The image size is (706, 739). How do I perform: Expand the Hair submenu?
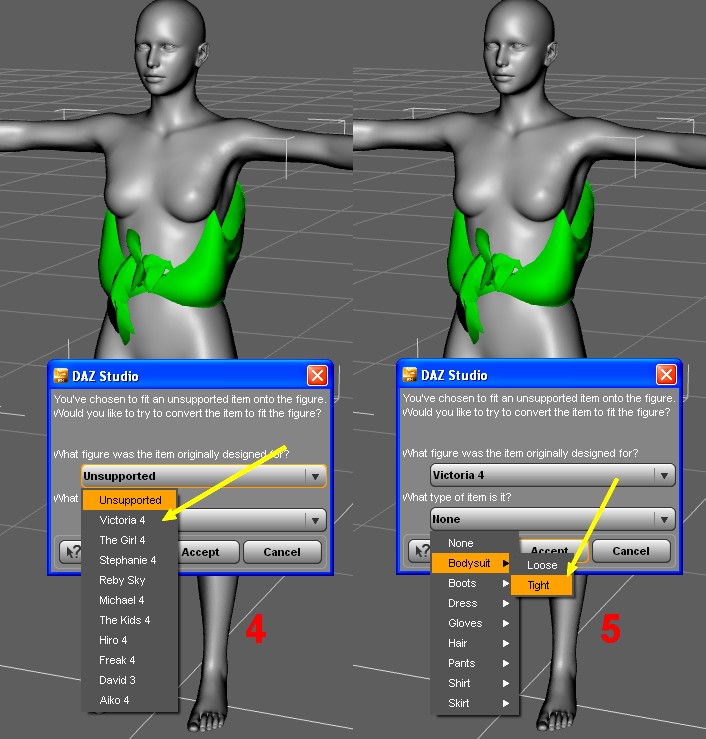pos(475,643)
